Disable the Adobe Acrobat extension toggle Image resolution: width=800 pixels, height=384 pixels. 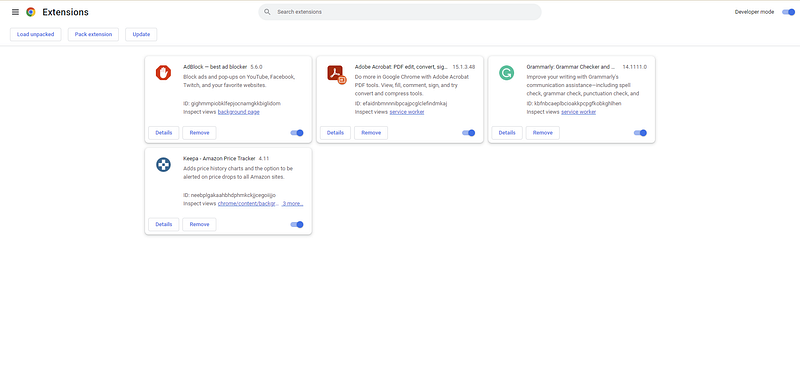coord(468,133)
